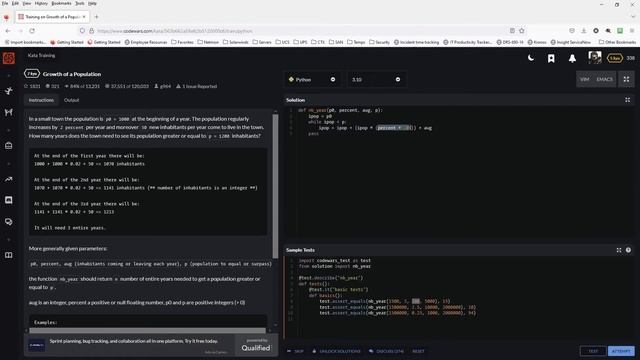Switch to the Instructions tab
This screenshot has width=640, height=360.
point(41,100)
